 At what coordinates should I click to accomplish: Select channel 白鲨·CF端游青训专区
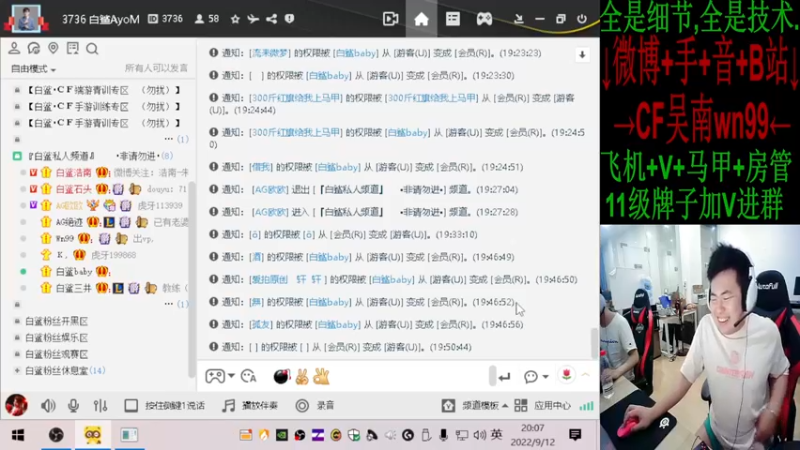(102, 90)
